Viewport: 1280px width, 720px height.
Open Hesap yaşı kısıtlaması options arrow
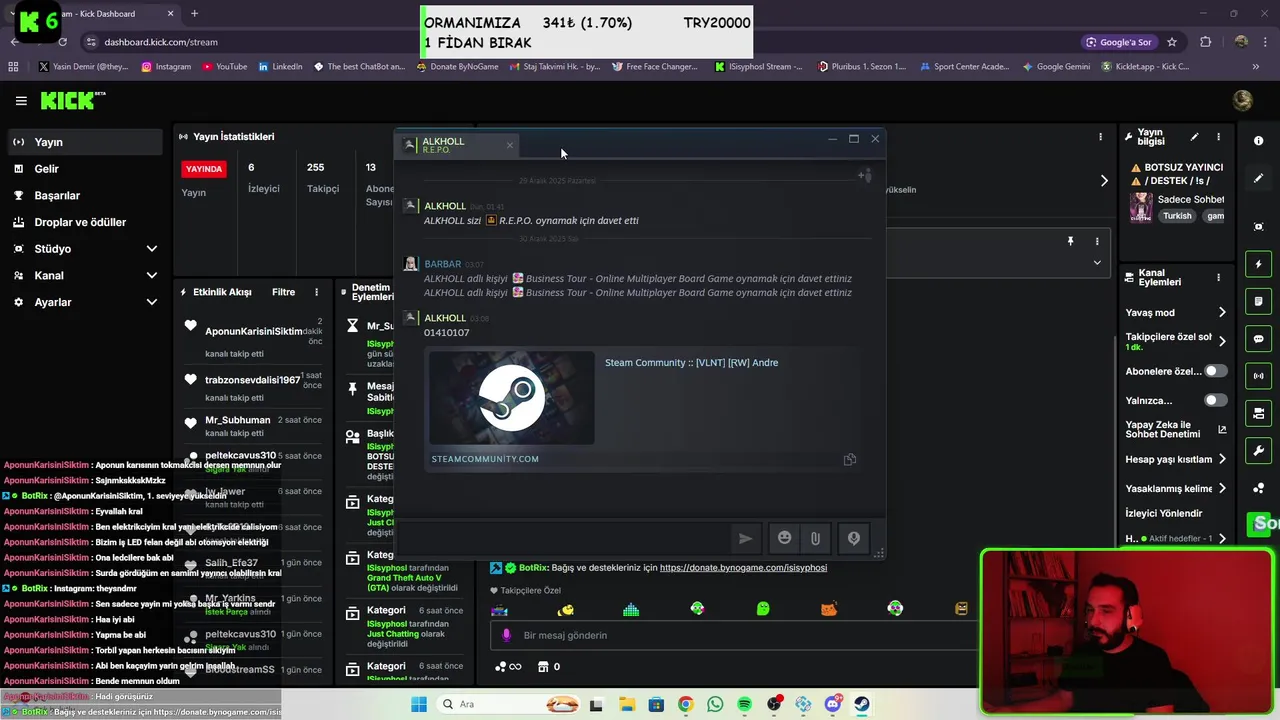point(1222,459)
